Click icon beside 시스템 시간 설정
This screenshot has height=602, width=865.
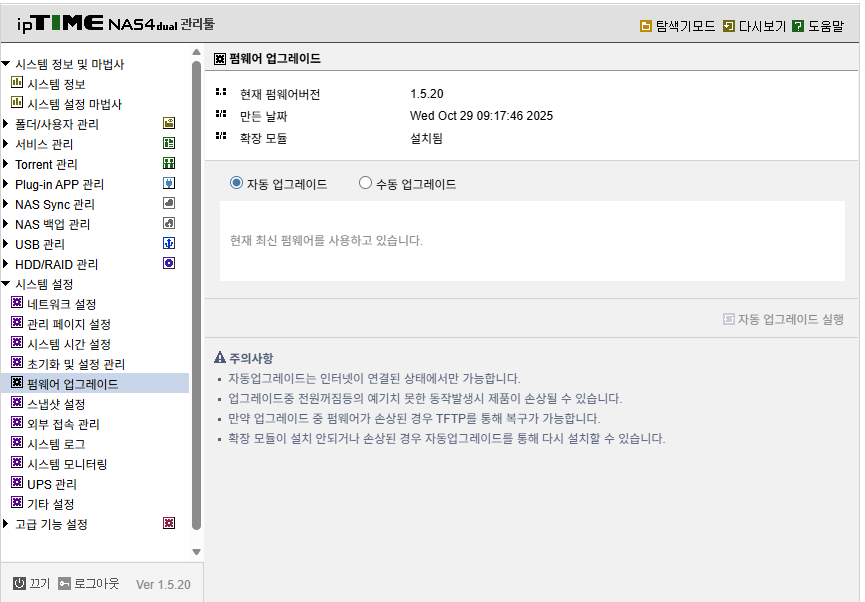[17, 343]
